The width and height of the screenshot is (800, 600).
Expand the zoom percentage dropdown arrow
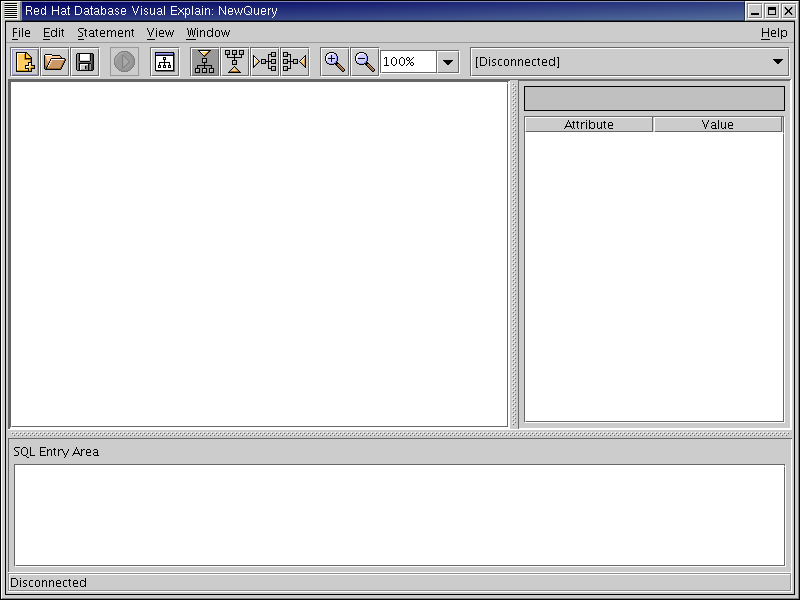448,62
